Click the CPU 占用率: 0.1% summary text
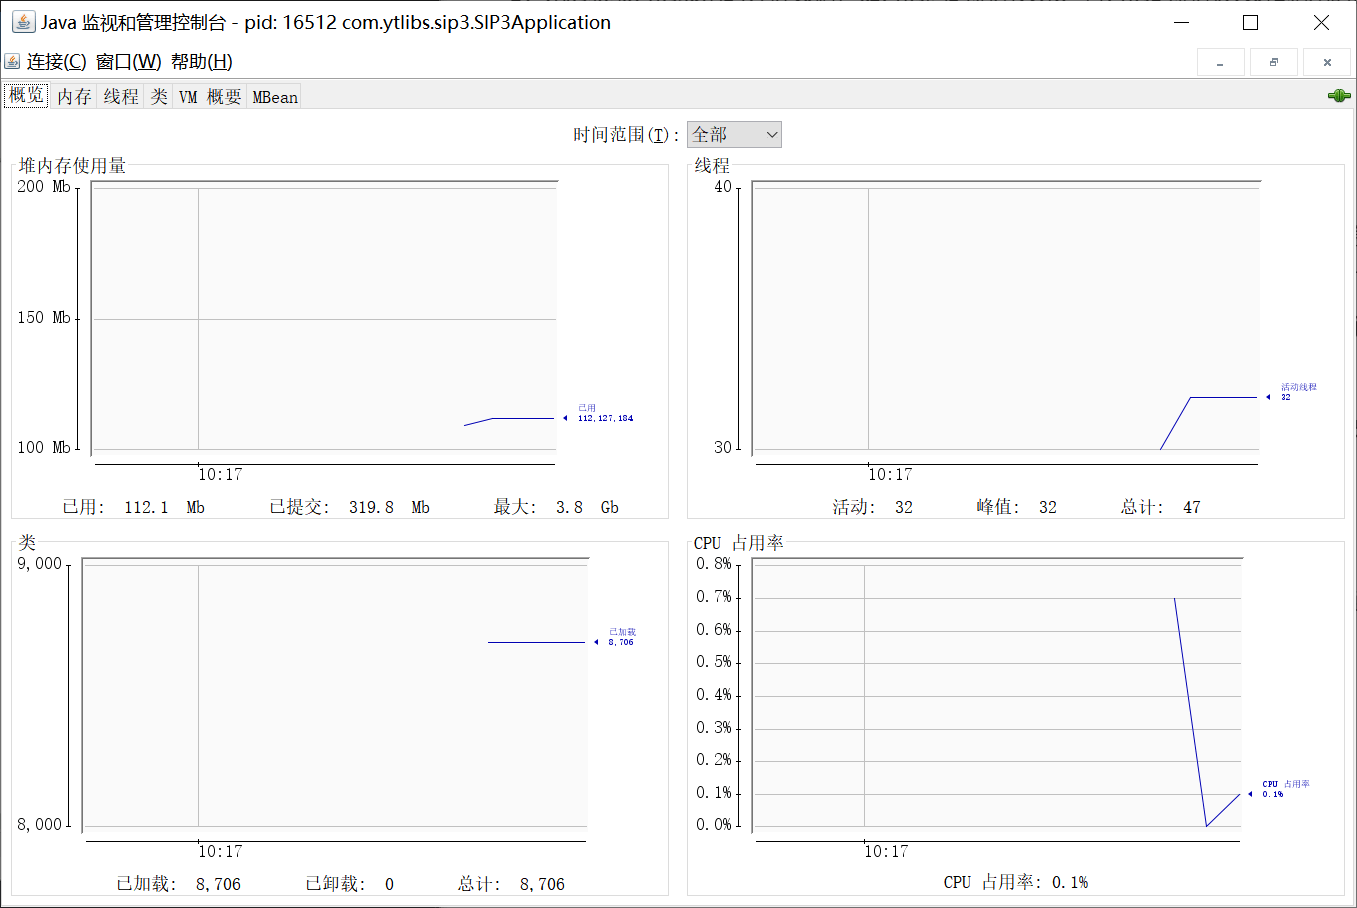The width and height of the screenshot is (1357, 908). (x=1016, y=882)
